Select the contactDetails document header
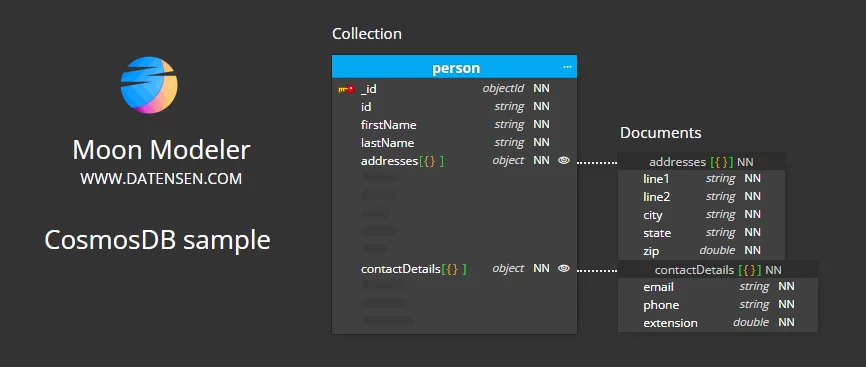The height and width of the screenshot is (367, 866). click(x=717, y=270)
